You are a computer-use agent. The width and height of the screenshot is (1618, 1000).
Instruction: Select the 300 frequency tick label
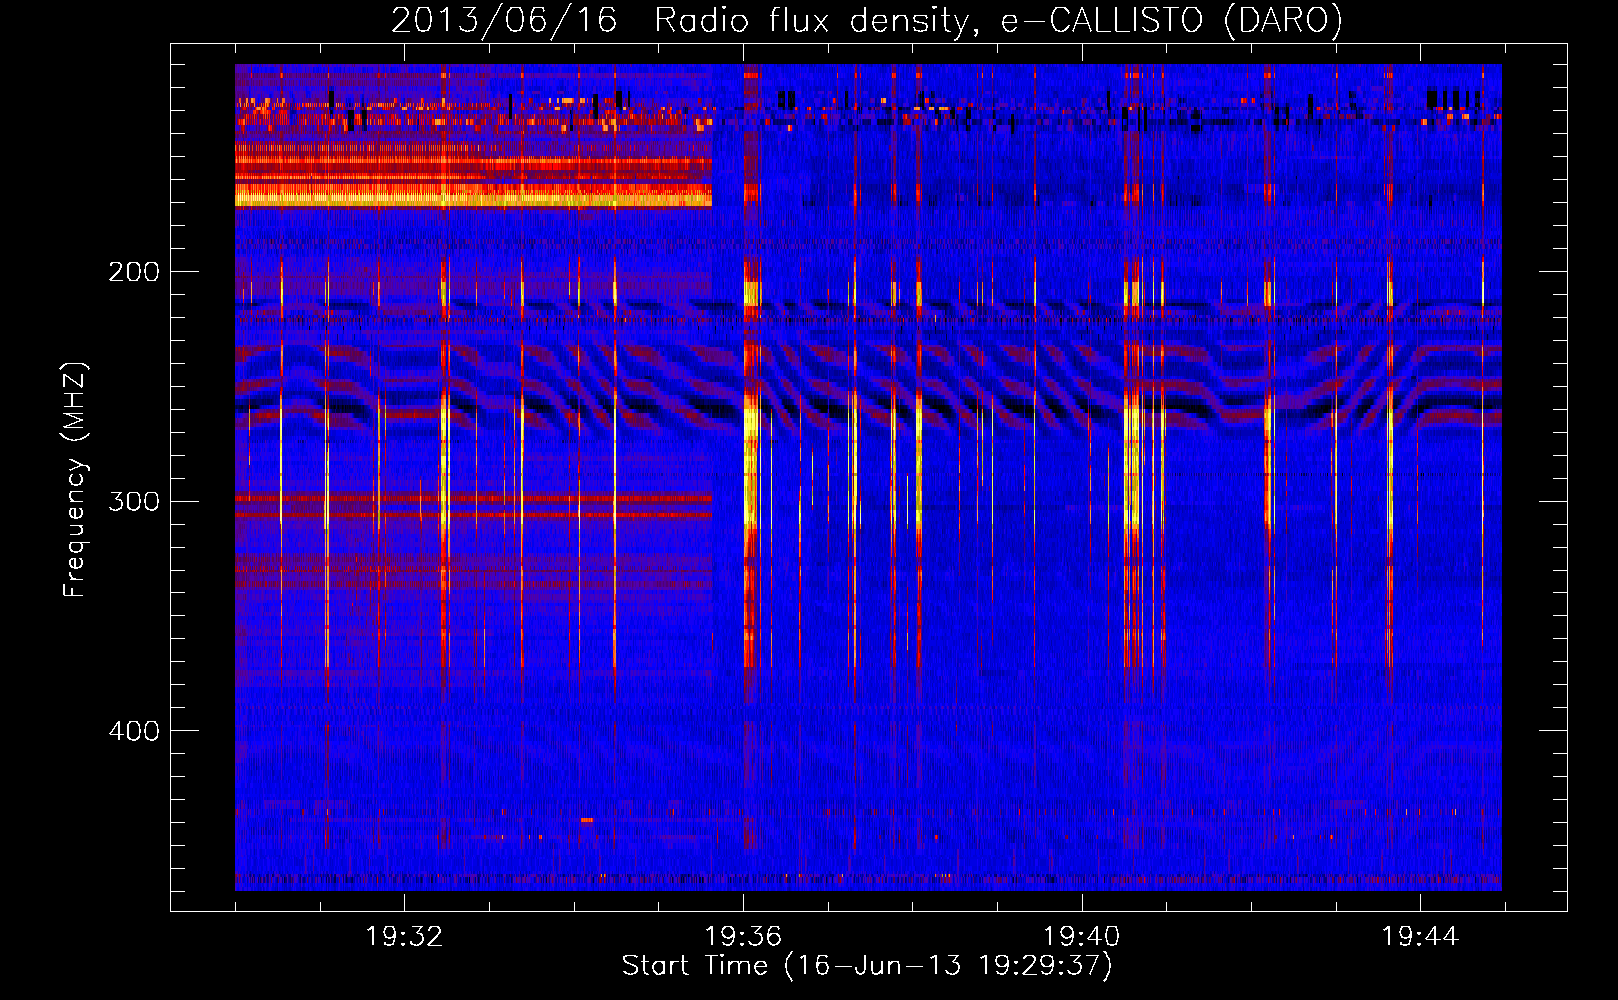[134, 501]
